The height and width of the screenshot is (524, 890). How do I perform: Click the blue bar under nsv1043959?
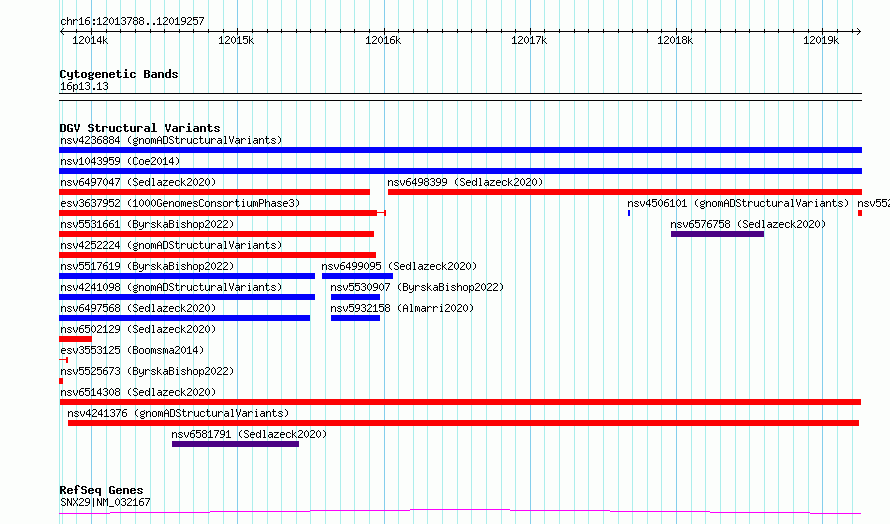pos(460,171)
